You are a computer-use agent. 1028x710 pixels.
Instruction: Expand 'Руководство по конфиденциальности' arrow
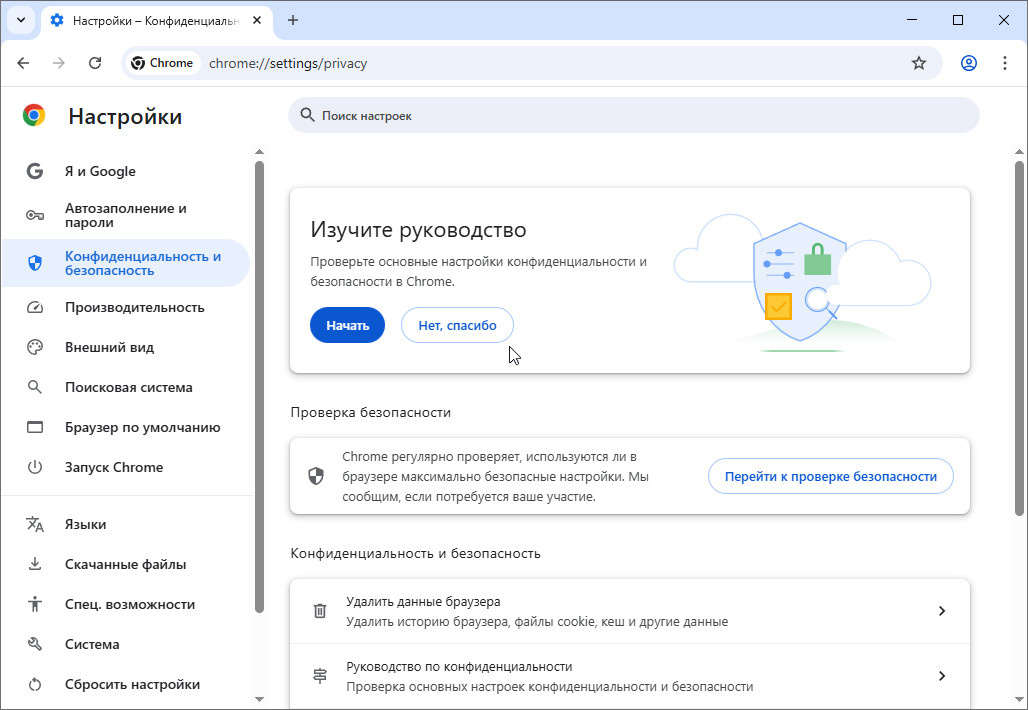[x=941, y=676]
